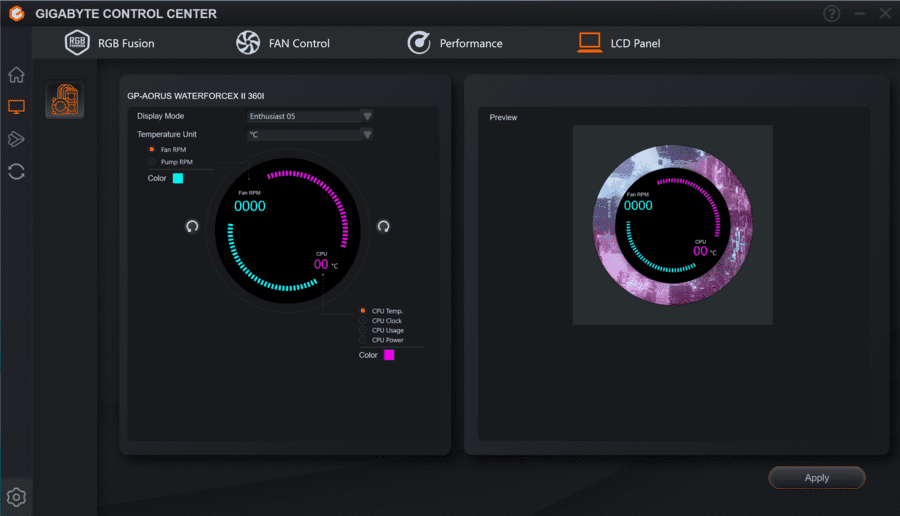
Task: Expand Display Mode dropdown arrow
Action: coord(367,116)
